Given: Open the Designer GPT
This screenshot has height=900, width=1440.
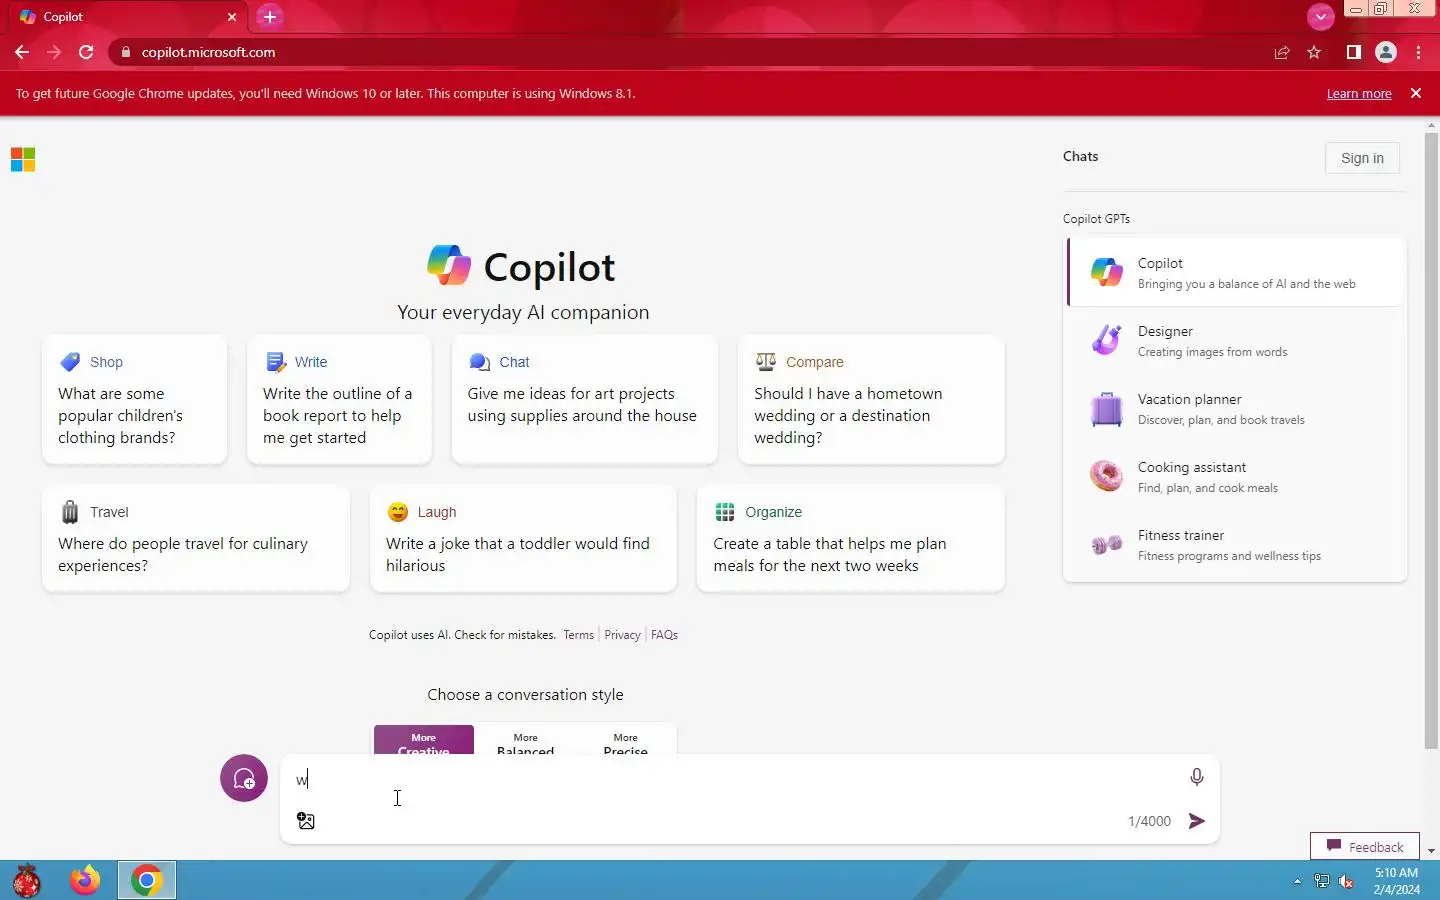Looking at the screenshot, I should 1236,340.
